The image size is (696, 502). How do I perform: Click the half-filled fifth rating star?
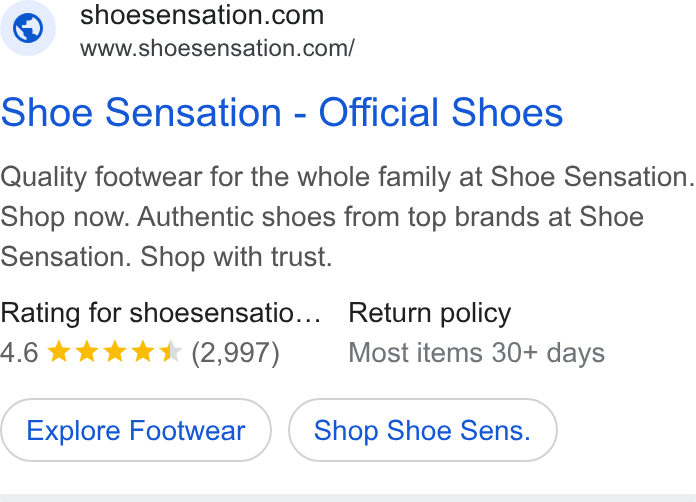(171, 351)
